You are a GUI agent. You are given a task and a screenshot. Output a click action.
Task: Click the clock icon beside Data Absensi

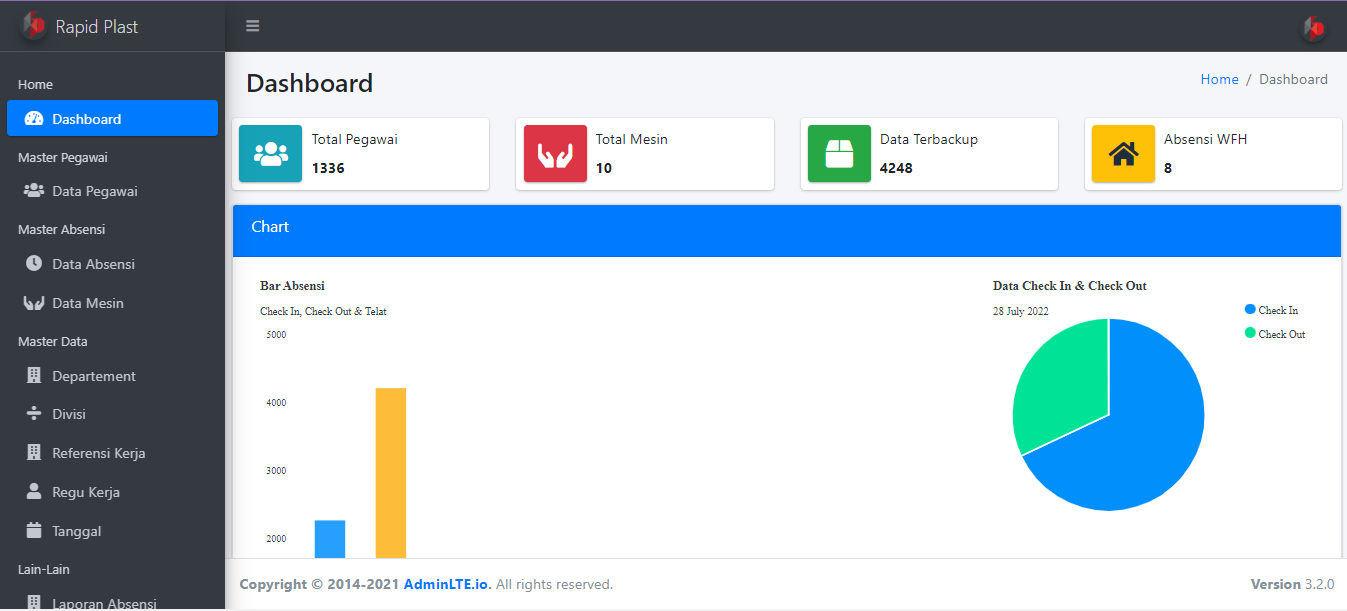click(34, 264)
